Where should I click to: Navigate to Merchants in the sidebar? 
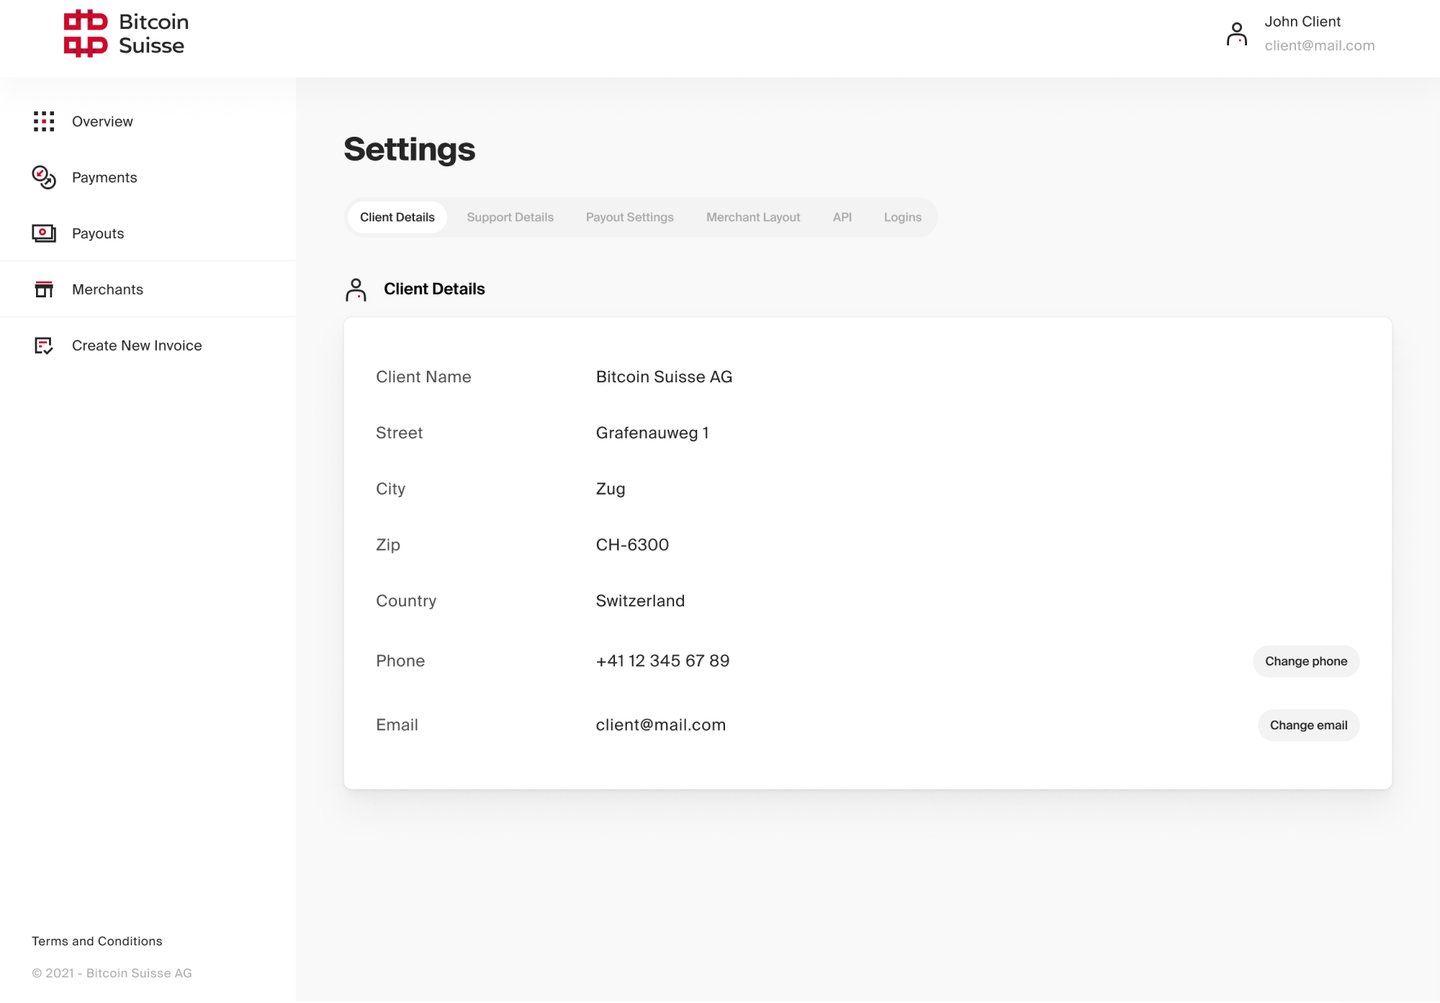(x=108, y=290)
